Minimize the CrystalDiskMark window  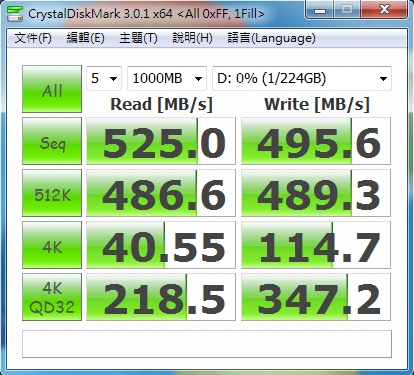pyautogui.click(x=320, y=10)
